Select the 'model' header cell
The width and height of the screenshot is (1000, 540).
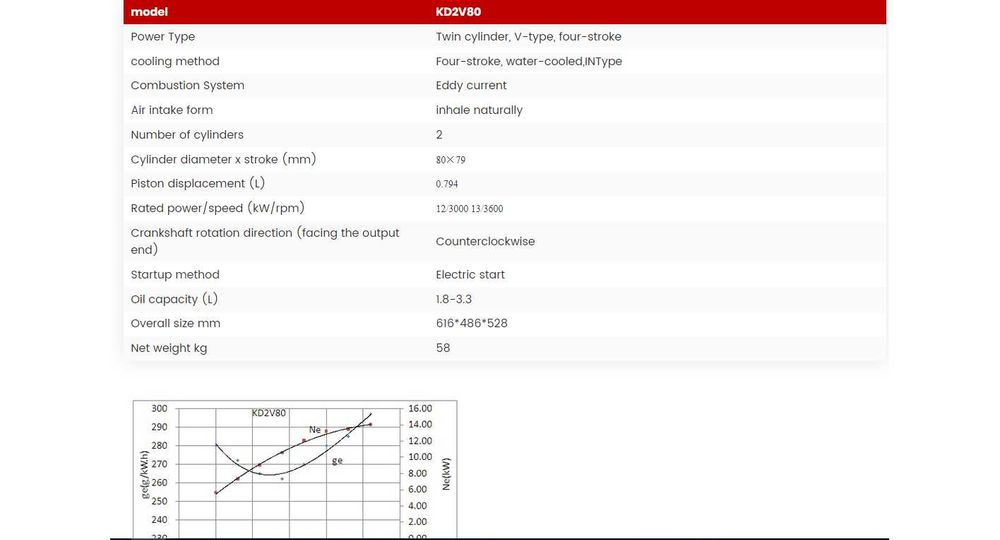point(149,11)
